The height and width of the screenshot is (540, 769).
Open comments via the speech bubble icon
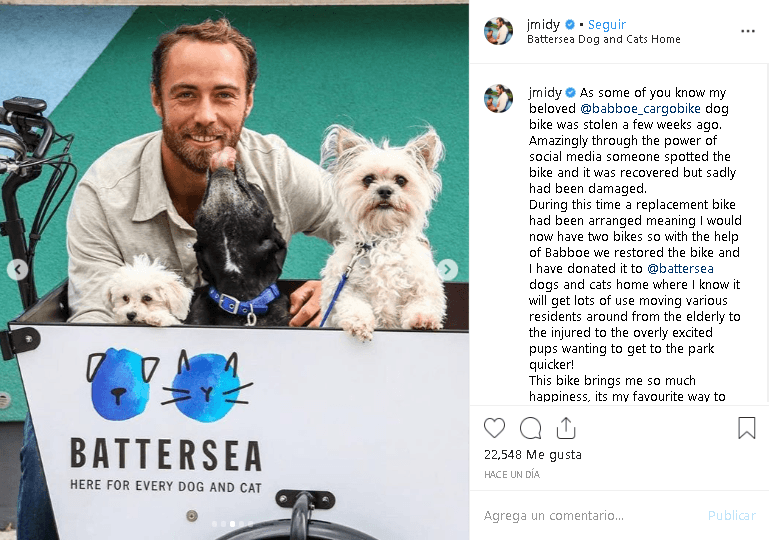(531, 428)
